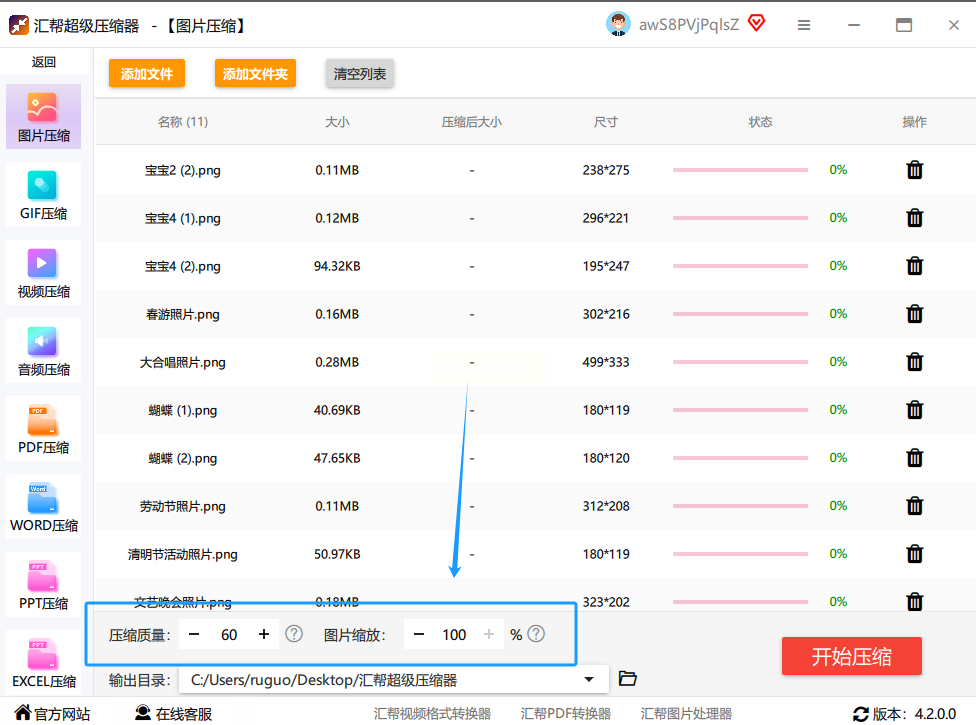Open the GIF压缩 sidebar tool
The height and width of the screenshot is (725, 976).
point(44,196)
